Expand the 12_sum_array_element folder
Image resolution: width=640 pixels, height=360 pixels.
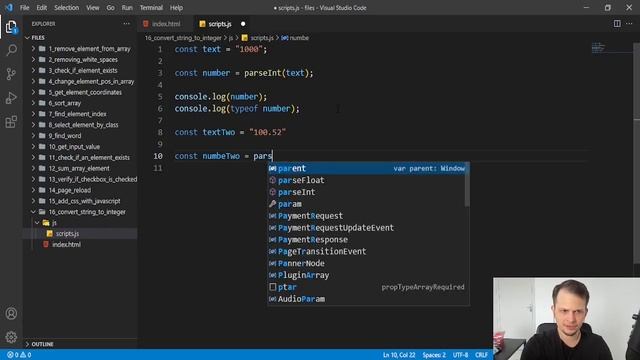[x=80, y=168]
